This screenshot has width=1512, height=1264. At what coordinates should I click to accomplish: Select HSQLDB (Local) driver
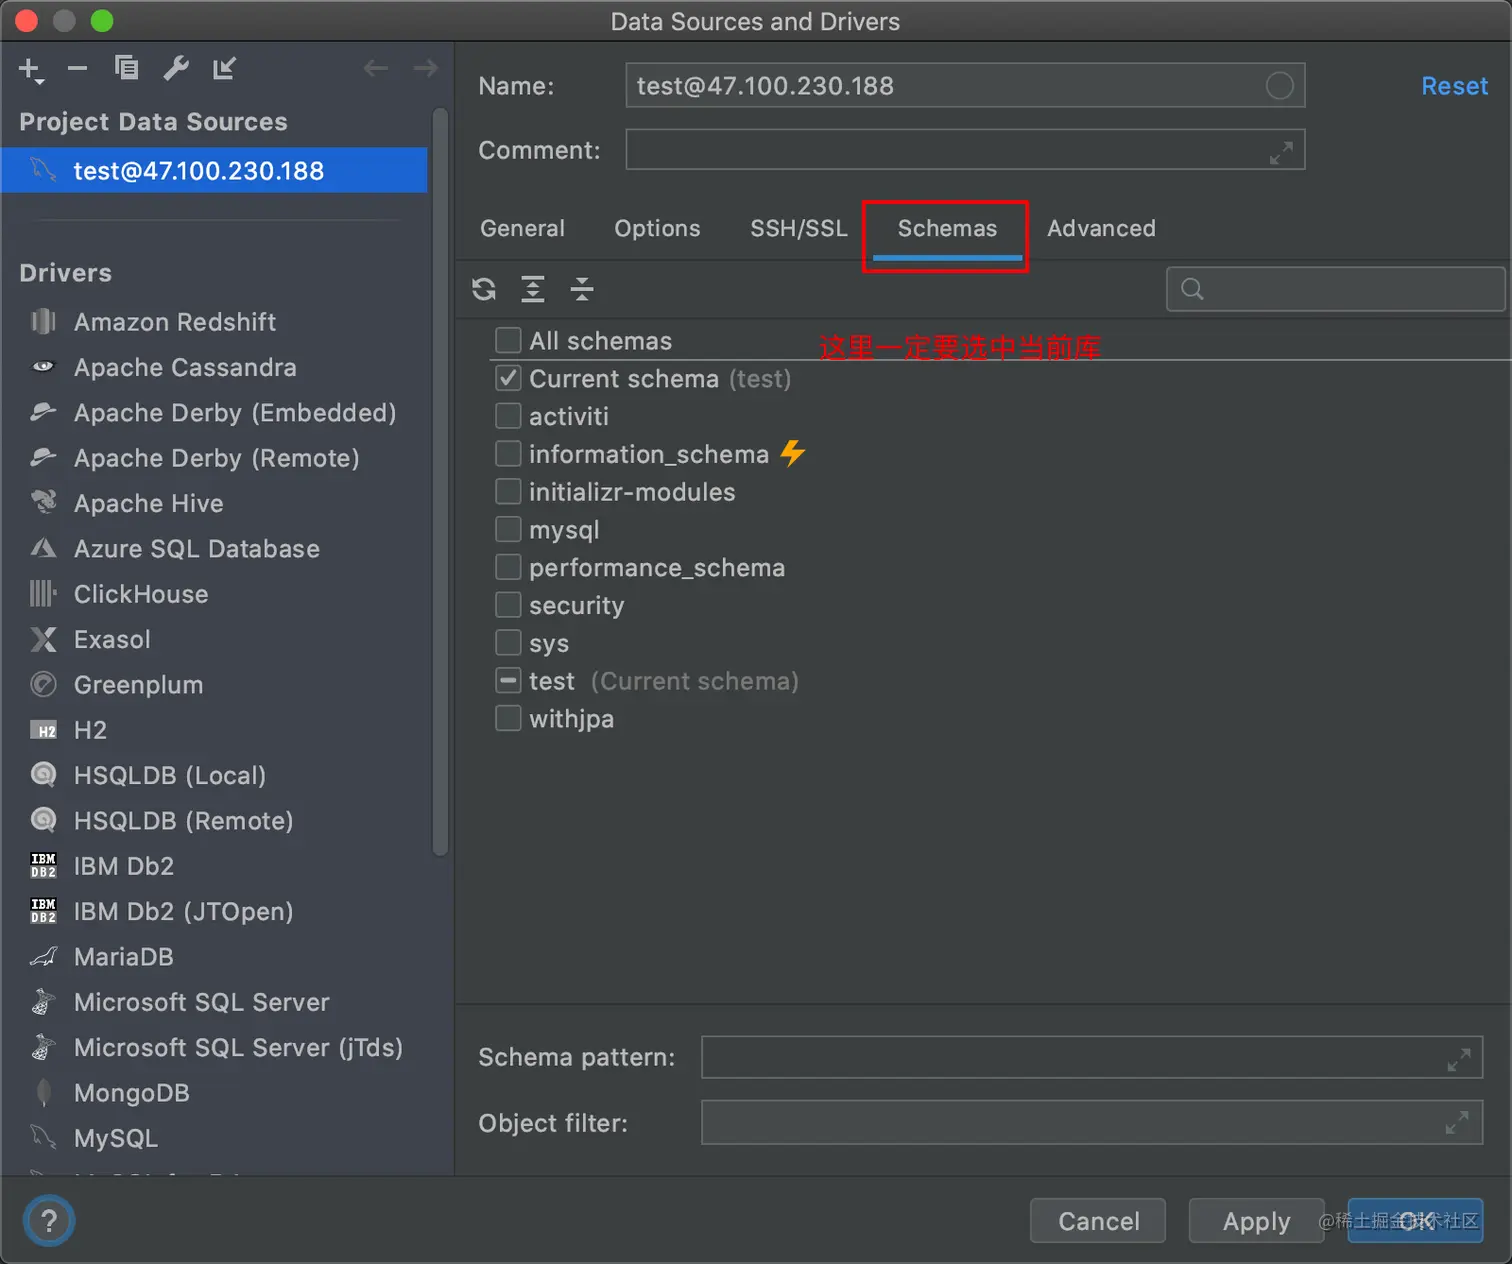tap(170, 775)
